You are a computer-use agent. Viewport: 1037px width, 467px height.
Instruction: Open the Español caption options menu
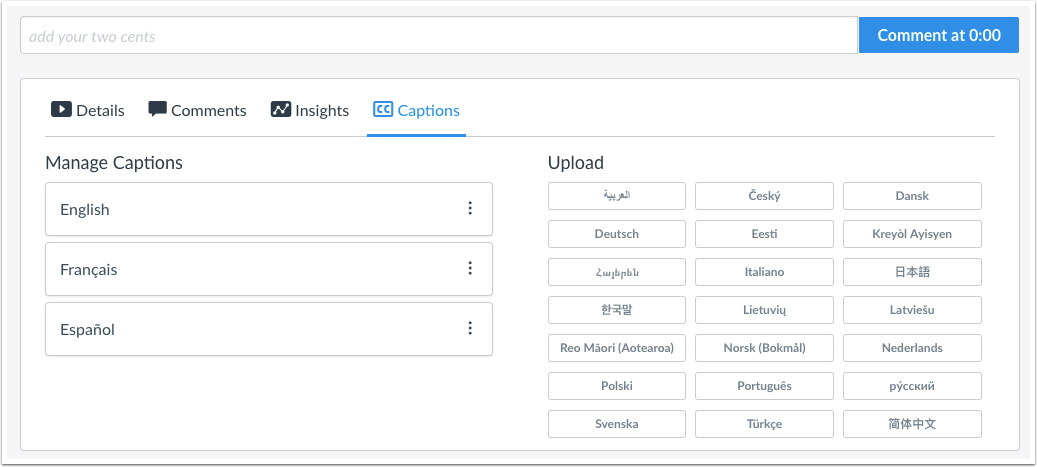pos(469,329)
